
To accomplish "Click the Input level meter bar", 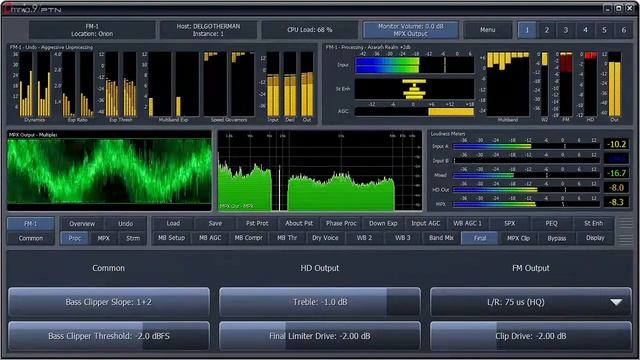I will pos(415,65).
